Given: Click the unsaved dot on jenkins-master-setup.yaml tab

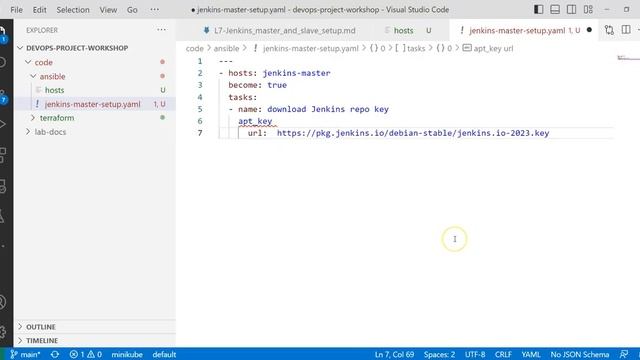Looking at the screenshot, I should coord(589,30).
